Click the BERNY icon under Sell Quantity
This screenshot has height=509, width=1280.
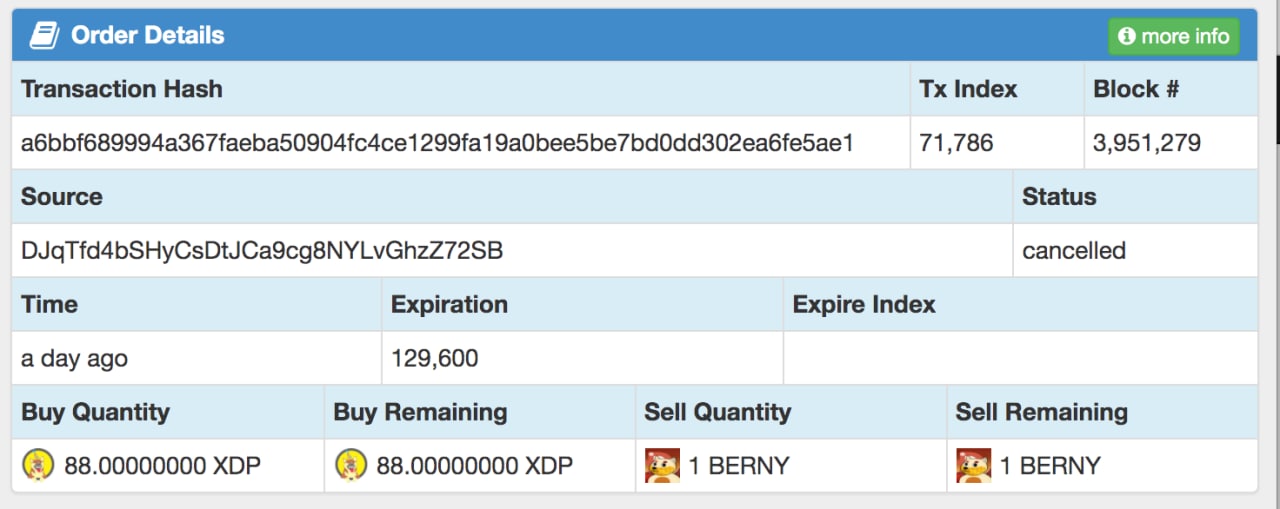(663, 465)
